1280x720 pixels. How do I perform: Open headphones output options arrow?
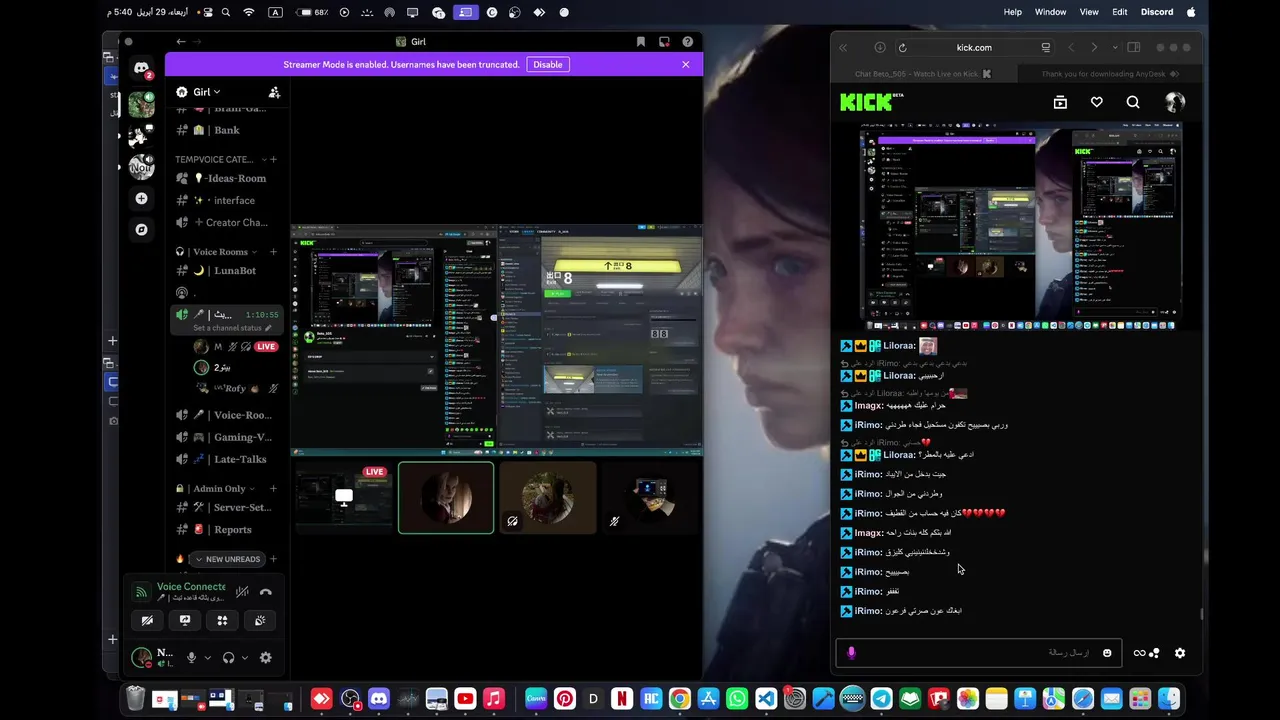245,657
